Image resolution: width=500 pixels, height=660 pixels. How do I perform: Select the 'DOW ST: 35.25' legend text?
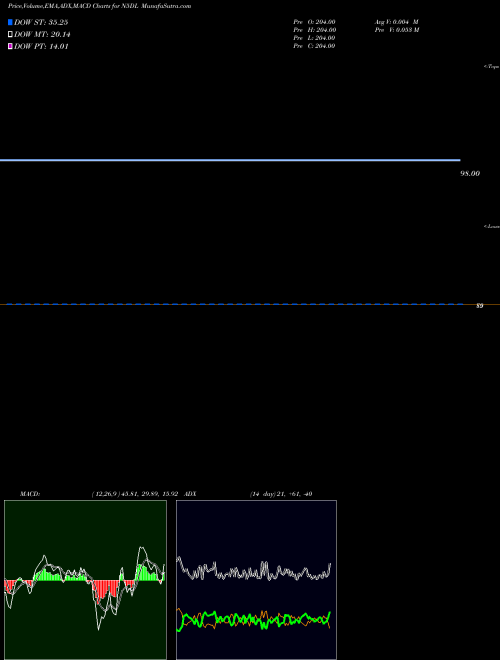[x=41, y=22]
